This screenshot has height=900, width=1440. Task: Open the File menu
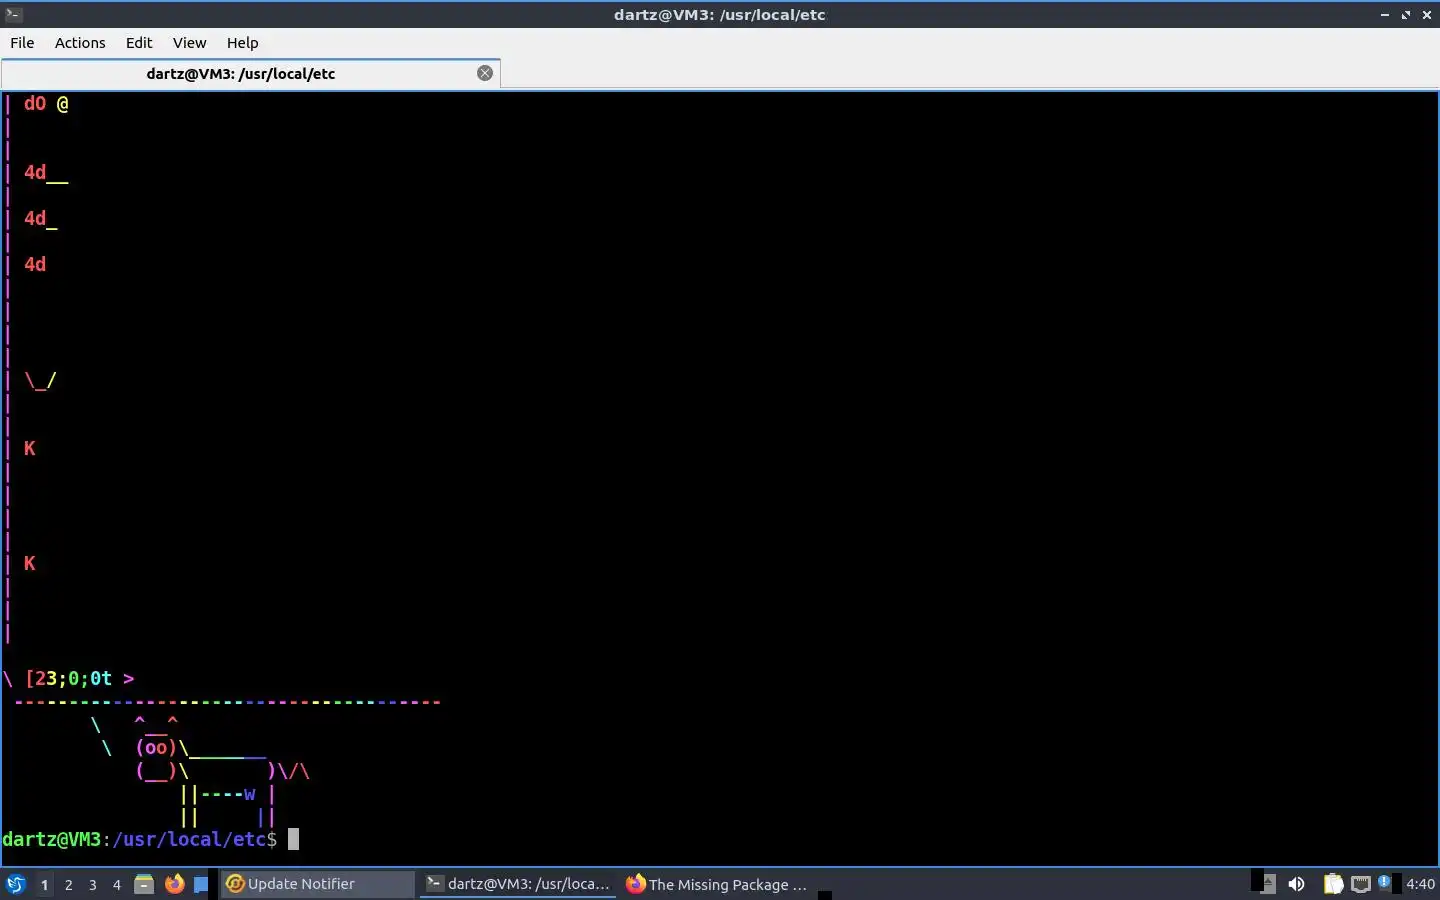tap(22, 43)
